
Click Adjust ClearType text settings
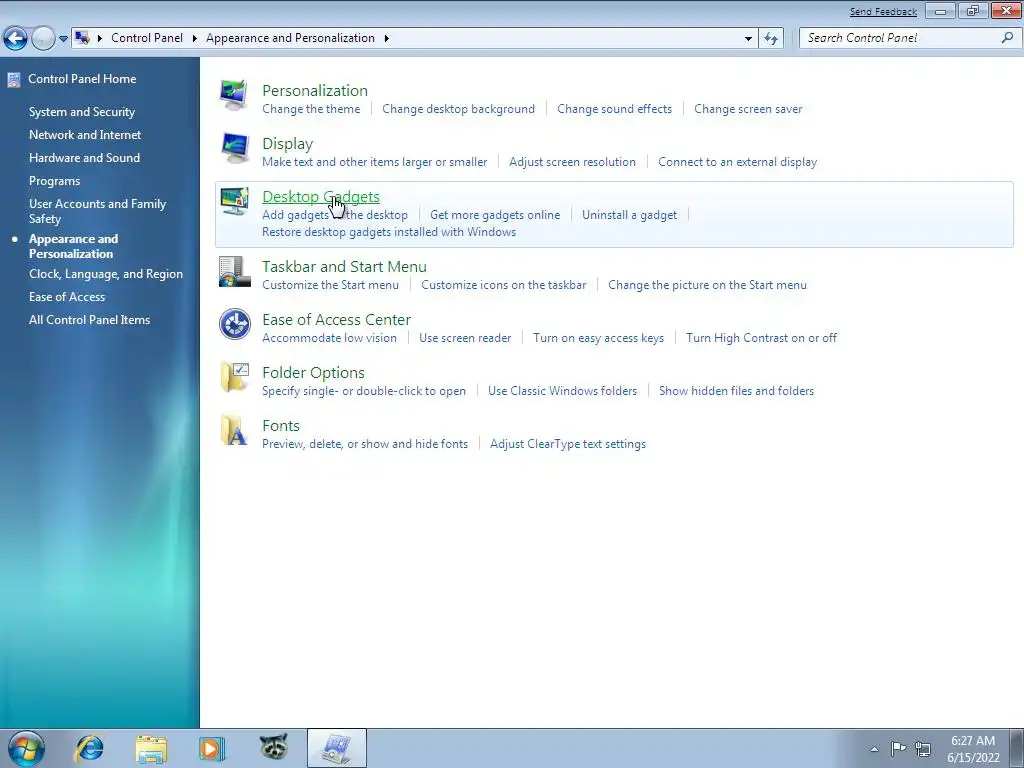(568, 444)
